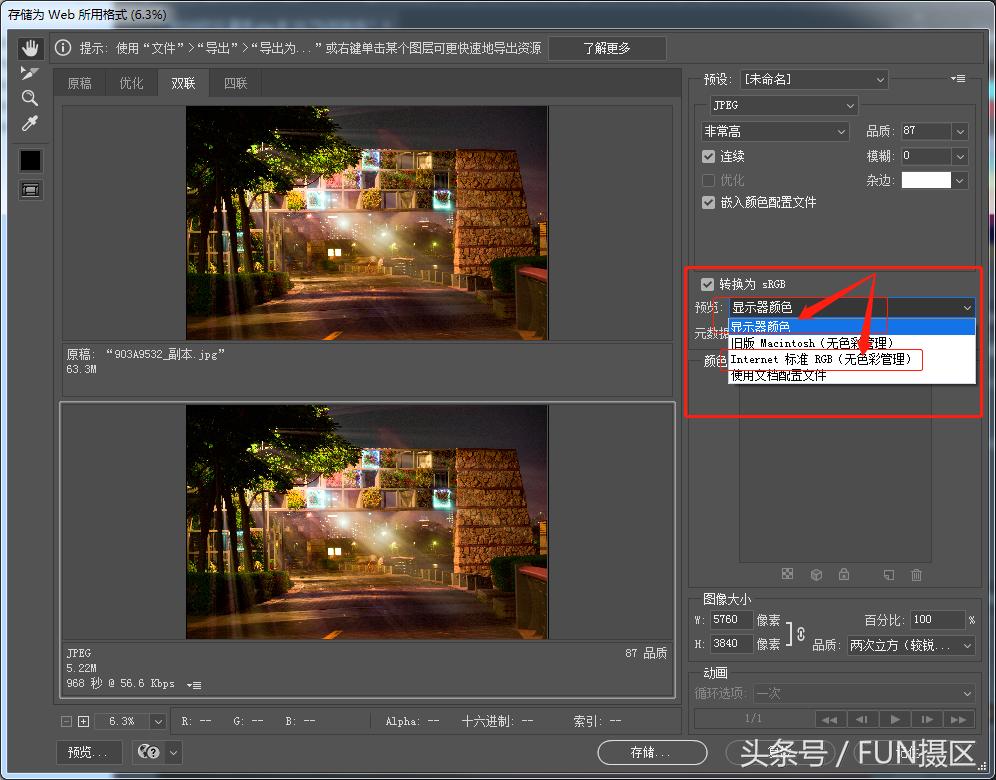Select the Slice Select tool
Viewport: 996px width, 780px height.
point(29,73)
